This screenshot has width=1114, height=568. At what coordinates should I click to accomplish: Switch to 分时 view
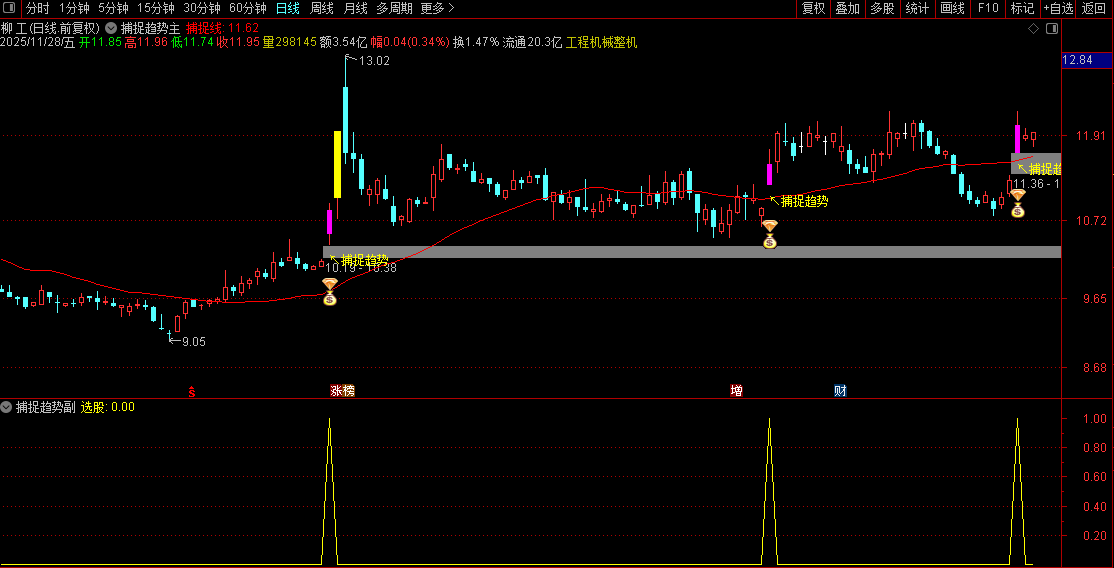click(38, 9)
